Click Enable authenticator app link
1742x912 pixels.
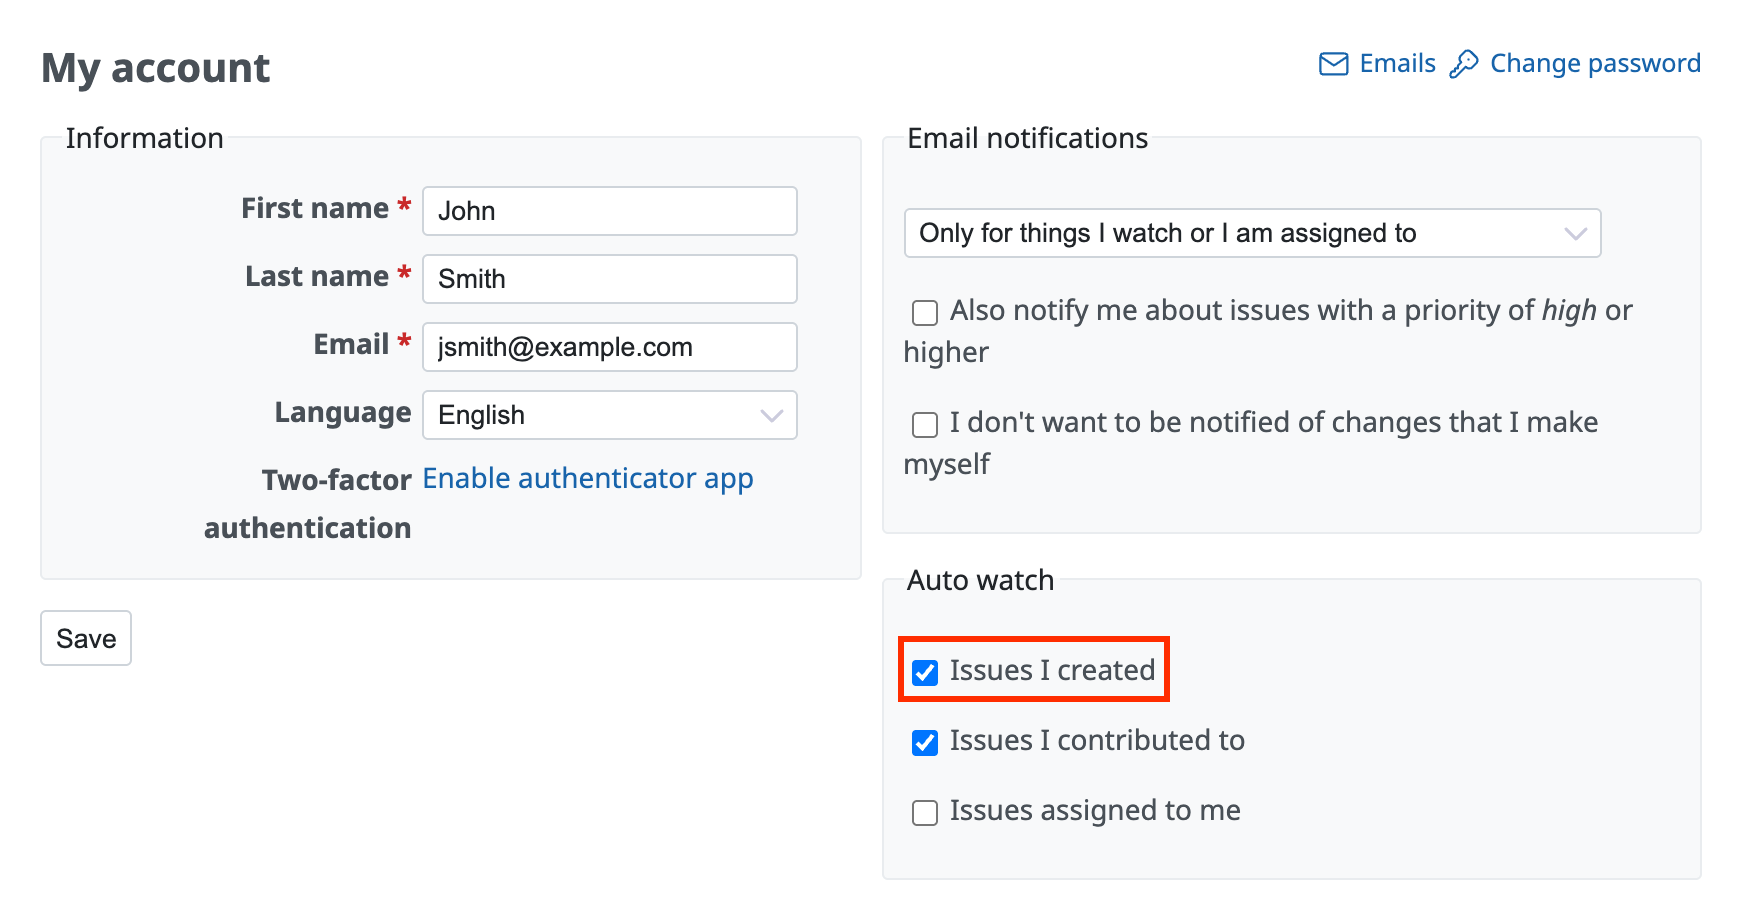(588, 479)
